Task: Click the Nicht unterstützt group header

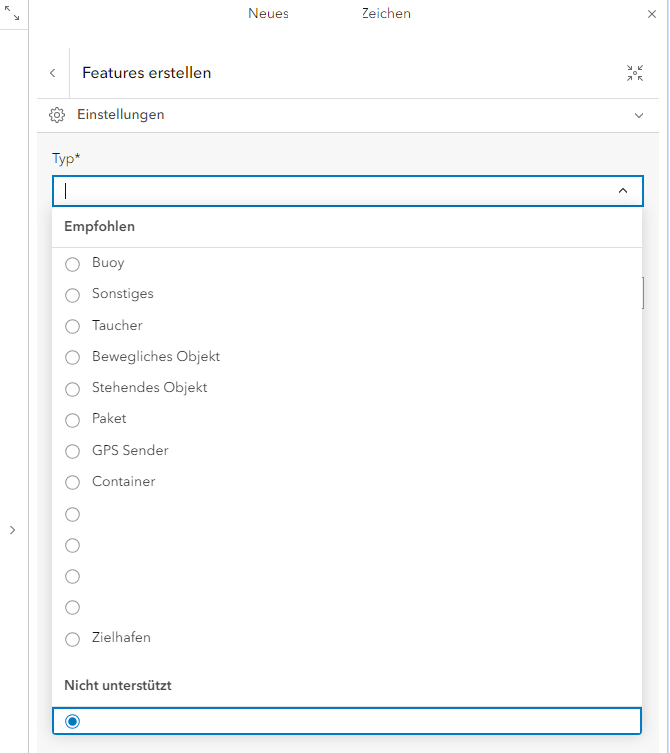Action: coord(118,685)
